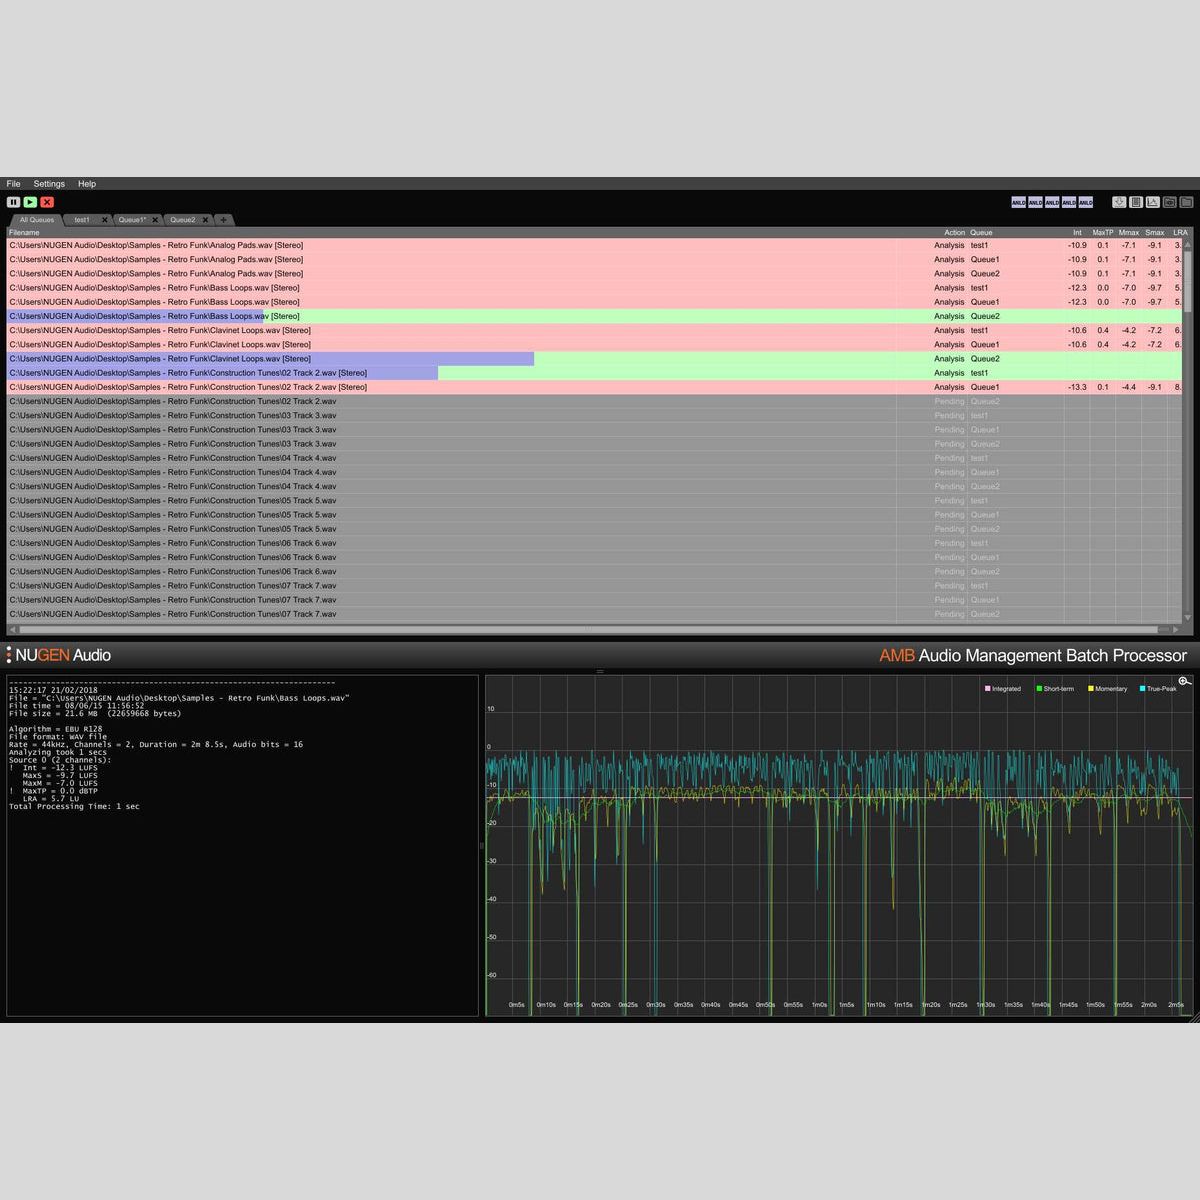This screenshot has width=1200, height=1200.
Task: Cancel processing with the red X button
Action: coord(47,202)
